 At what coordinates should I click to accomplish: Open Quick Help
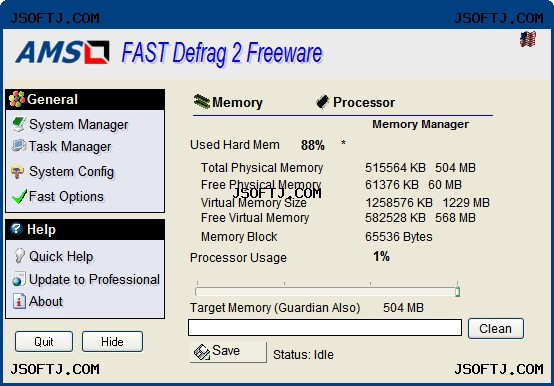point(54,256)
